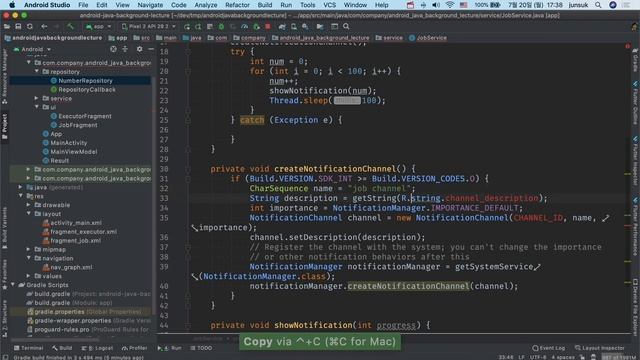
Task: Click the green Debug bug icon
Action: pos(221,27)
